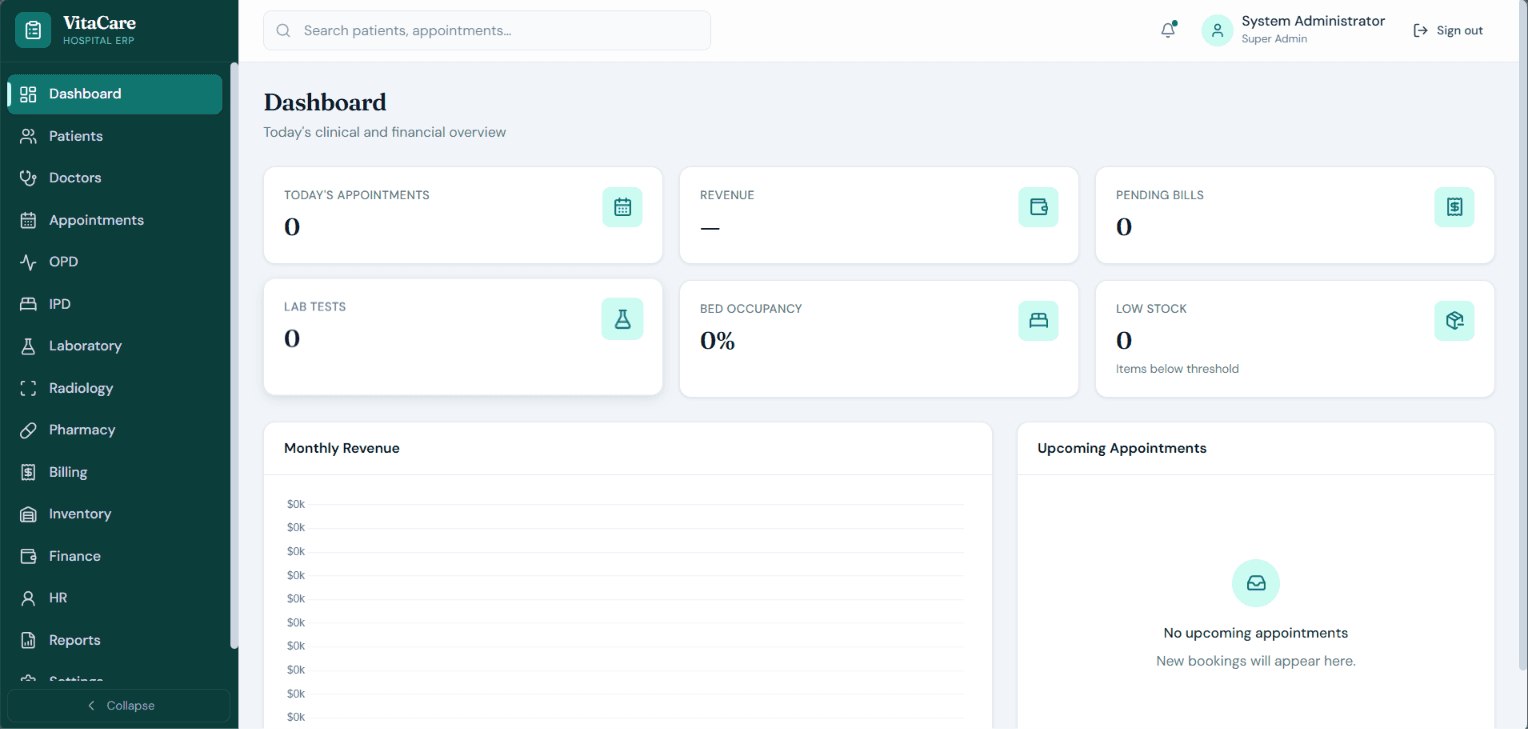
Task: Click the 0% Bed Occupancy value
Action: pyautogui.click(x=718, y=341)
